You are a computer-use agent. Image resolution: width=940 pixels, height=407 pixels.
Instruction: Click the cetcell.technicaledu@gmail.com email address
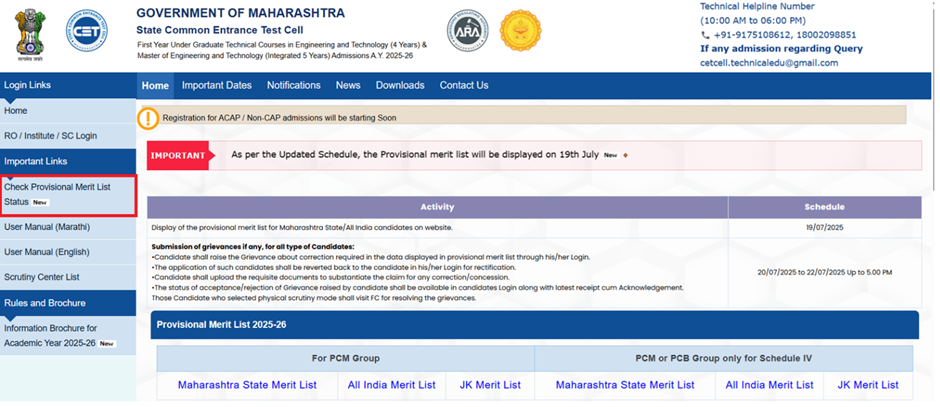point(768,63)
